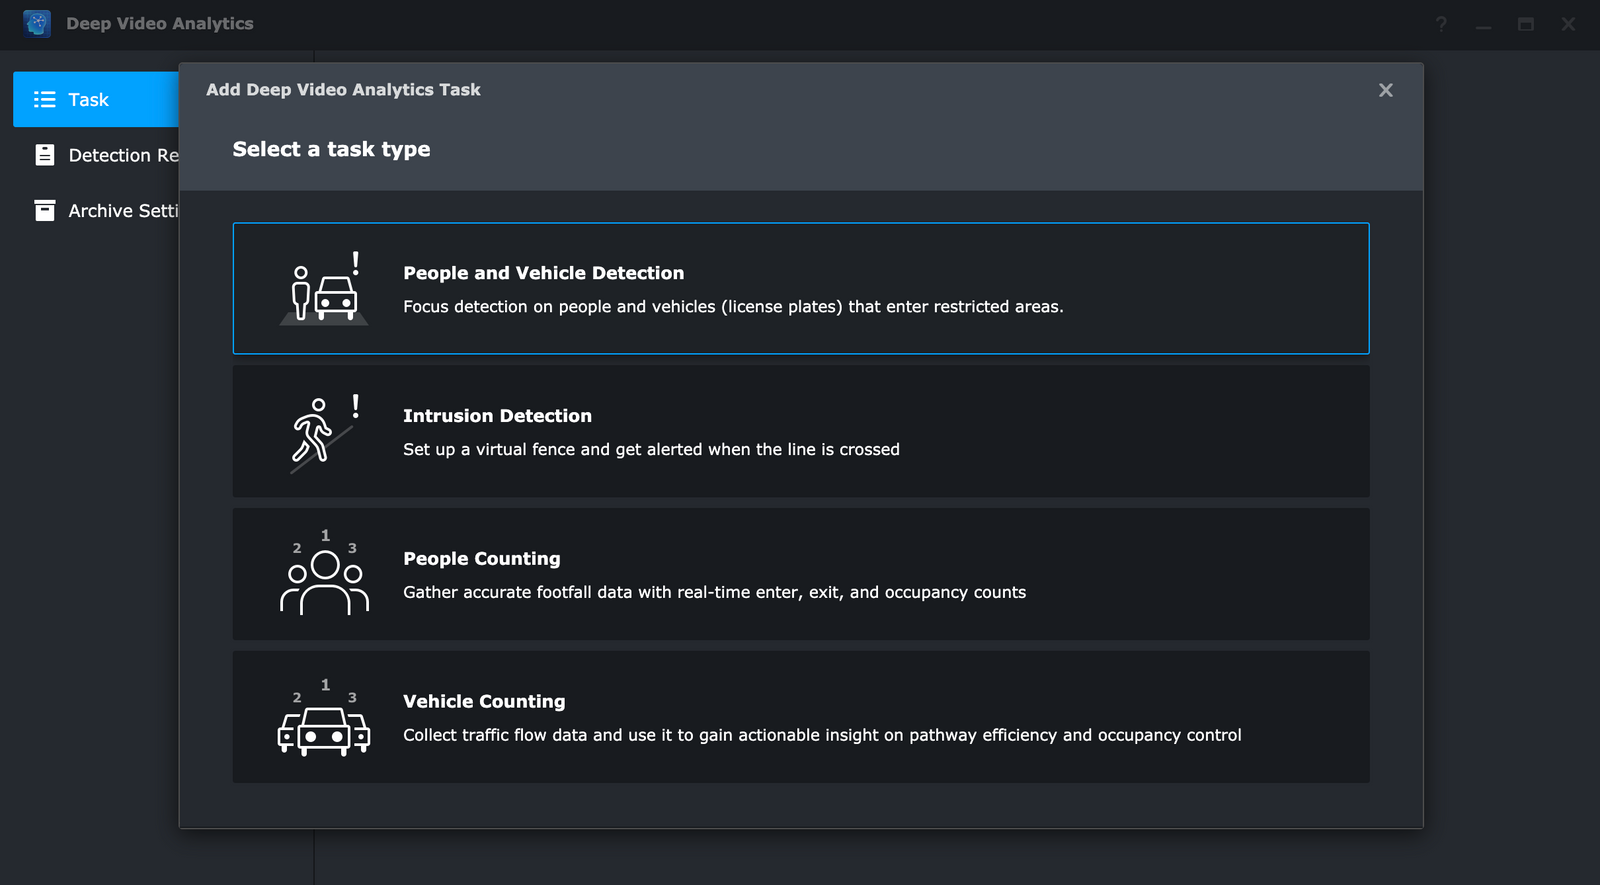Open the help question mark icon
The width and height of the screenshot is (1600, 885).
coord(1441,24)
